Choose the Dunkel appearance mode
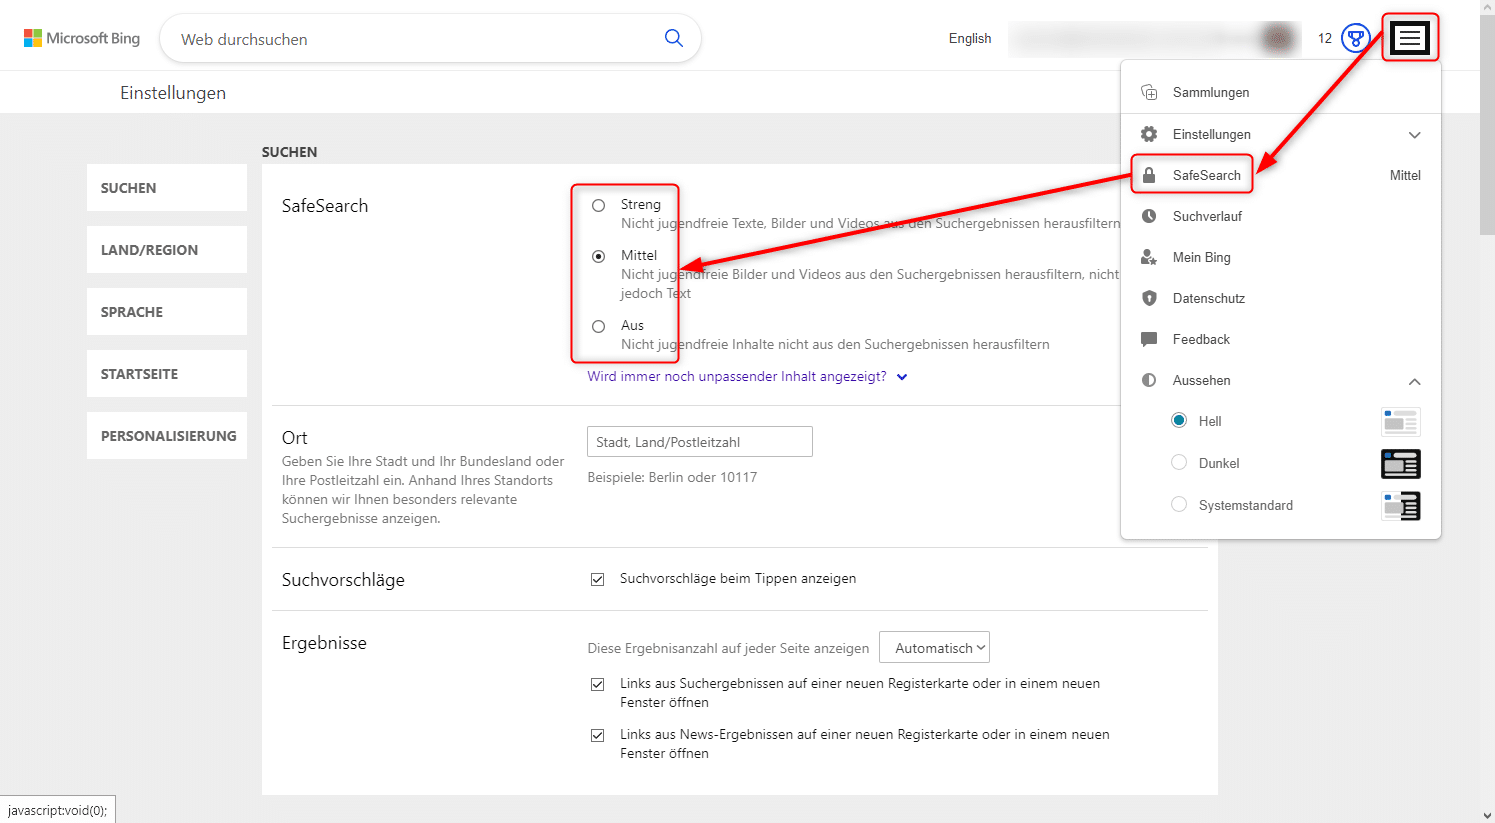The width and height of the screenshot is (1495, 823). [1179, 462]
